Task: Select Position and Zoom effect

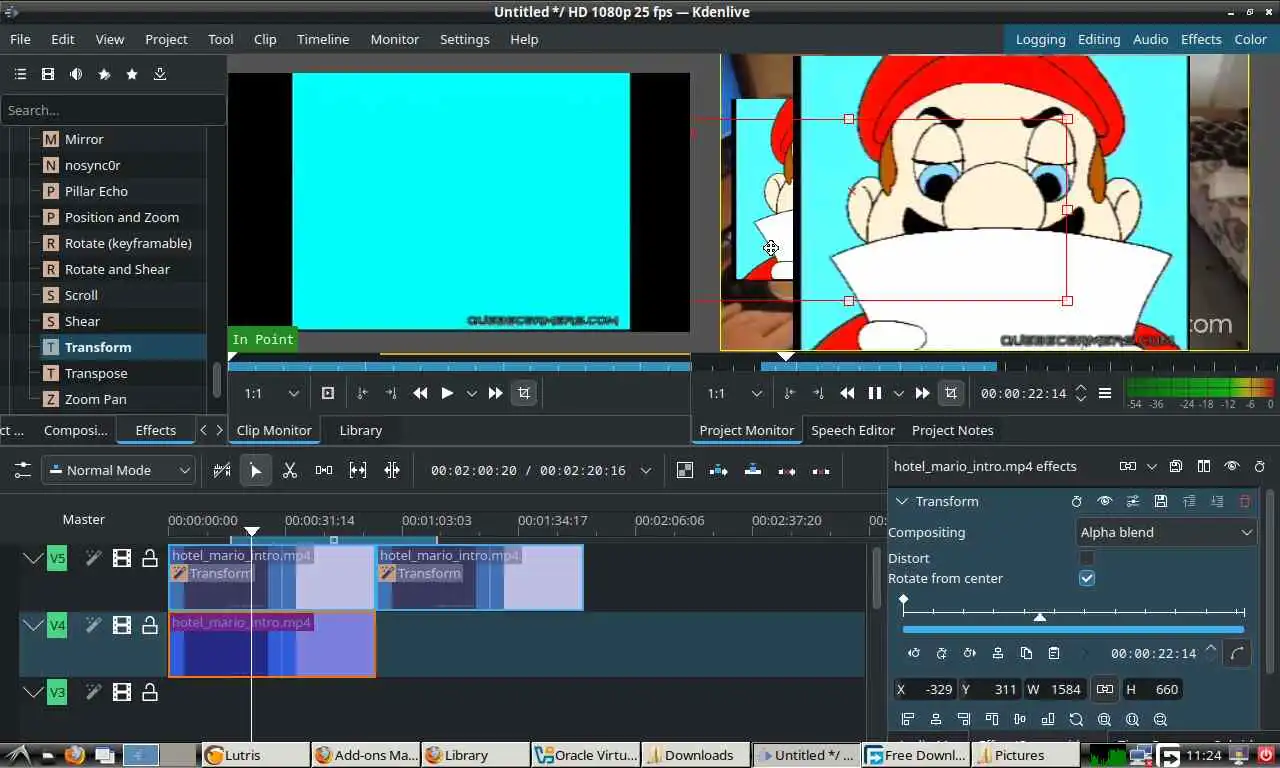Action: tap(122, 217)
